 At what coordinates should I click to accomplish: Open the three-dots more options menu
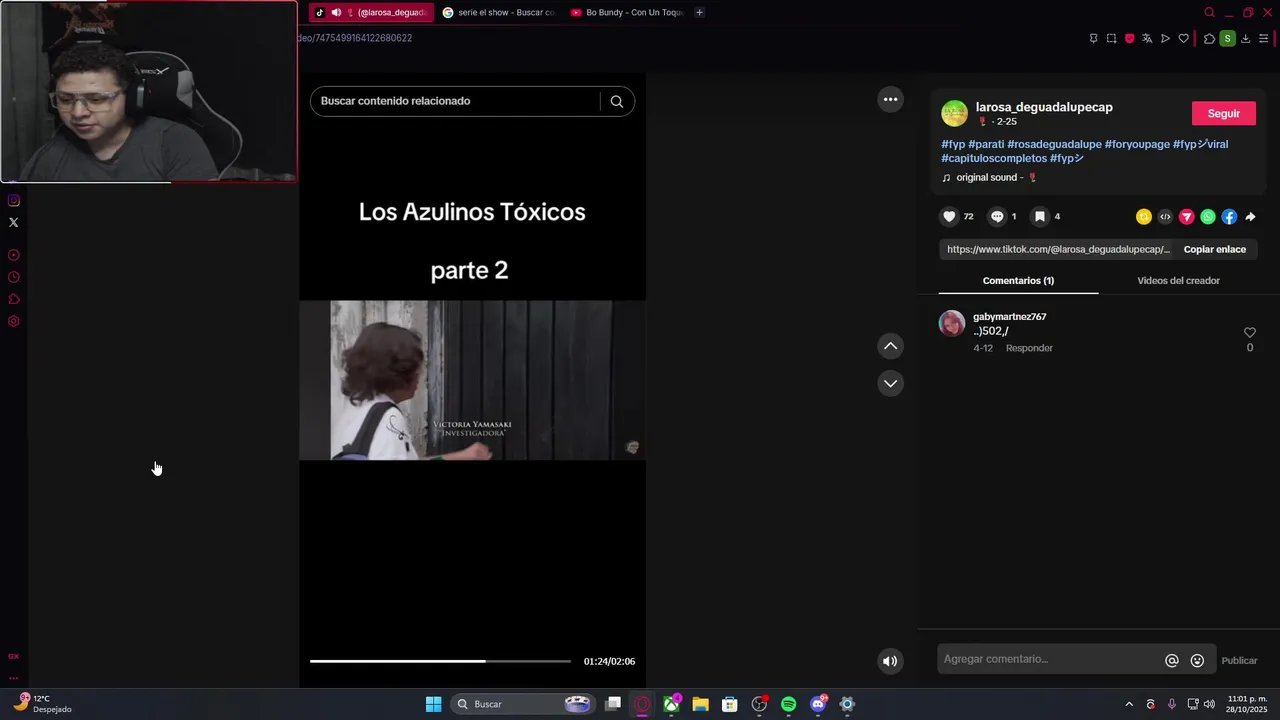[890, 99]
